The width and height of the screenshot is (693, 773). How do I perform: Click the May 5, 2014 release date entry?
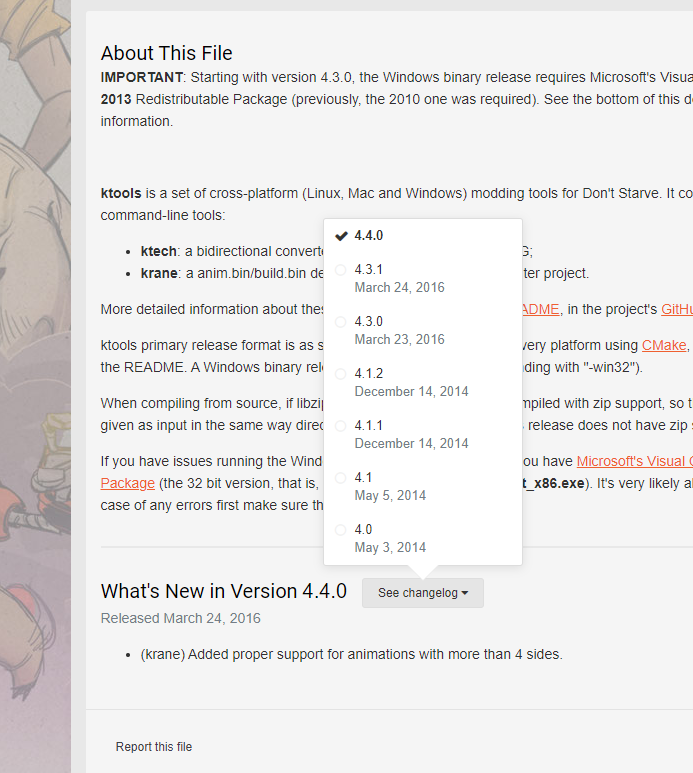point(390,496)
